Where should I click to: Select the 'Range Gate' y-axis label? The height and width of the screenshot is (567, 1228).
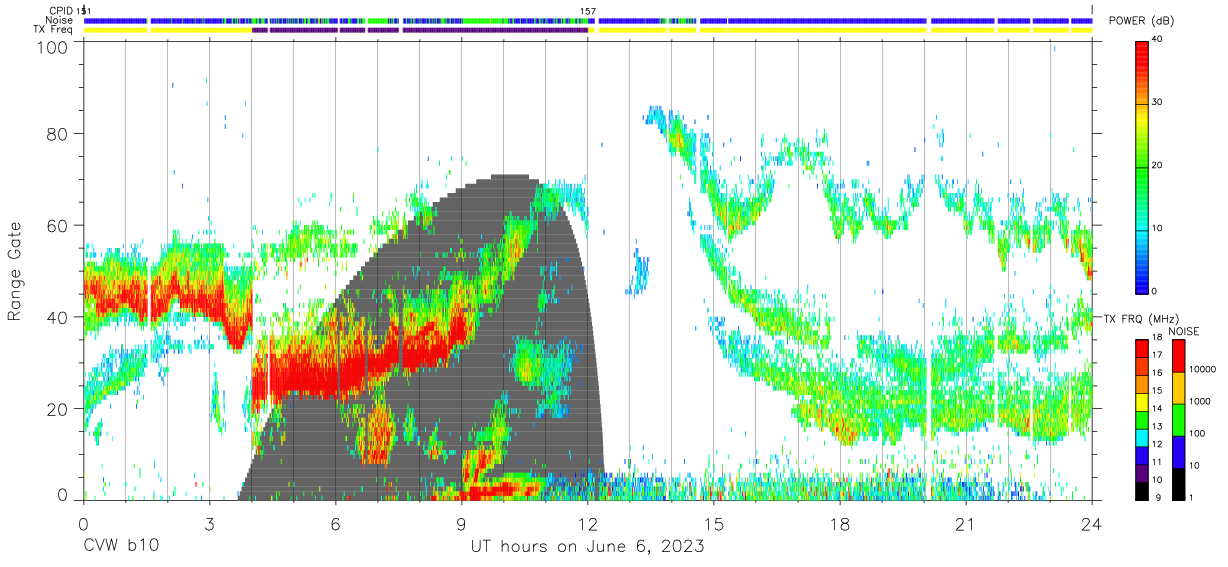point(15,272)
